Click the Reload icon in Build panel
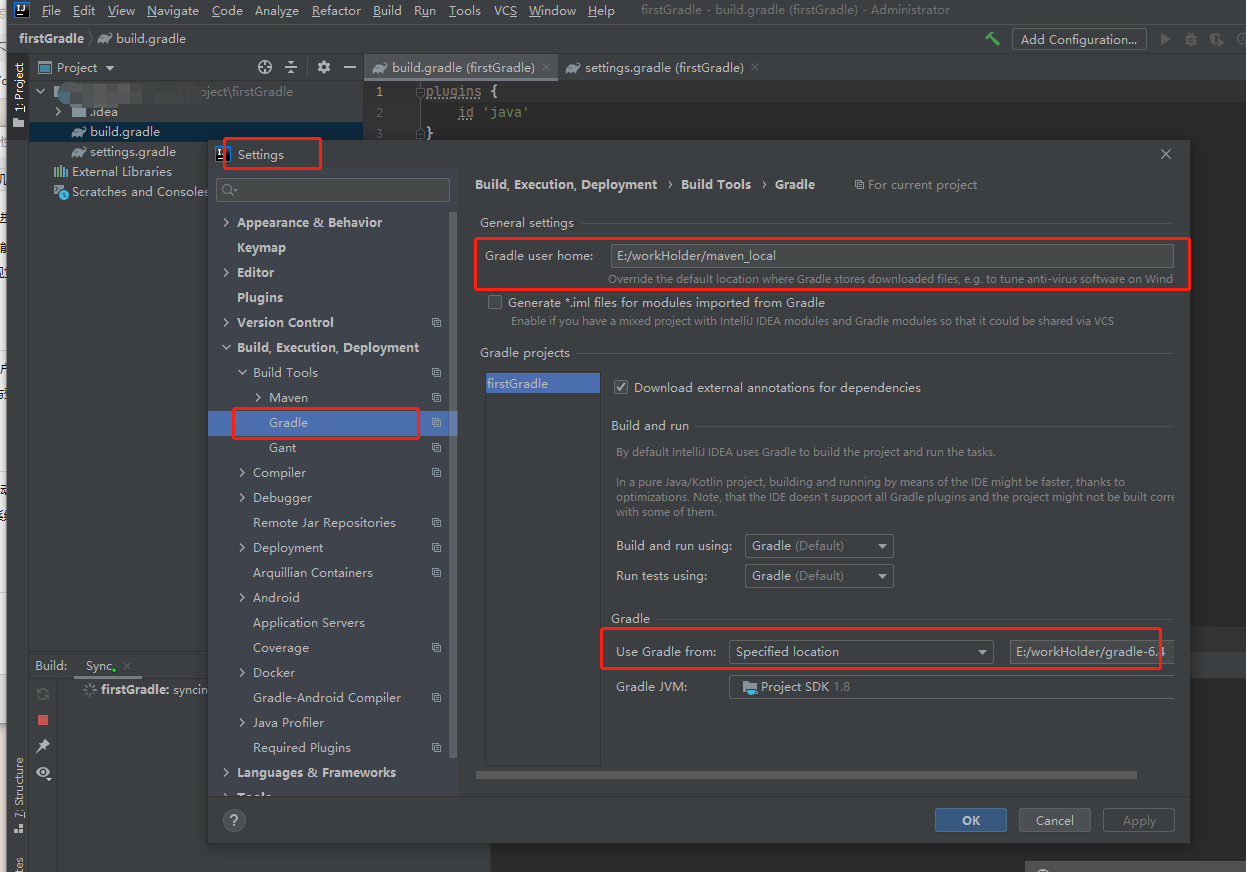The image size is (1246, 872). [x=43, y=693]
